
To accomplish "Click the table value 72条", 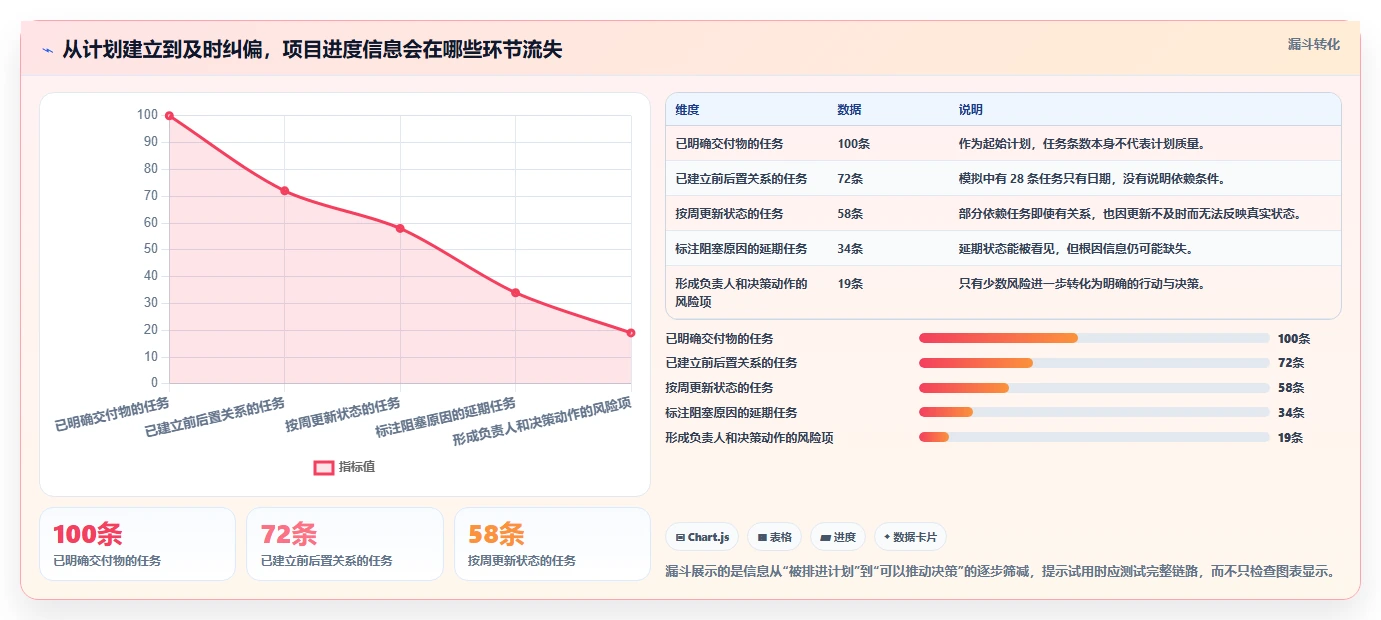I will pyautogui.click(x=850, y=179).
